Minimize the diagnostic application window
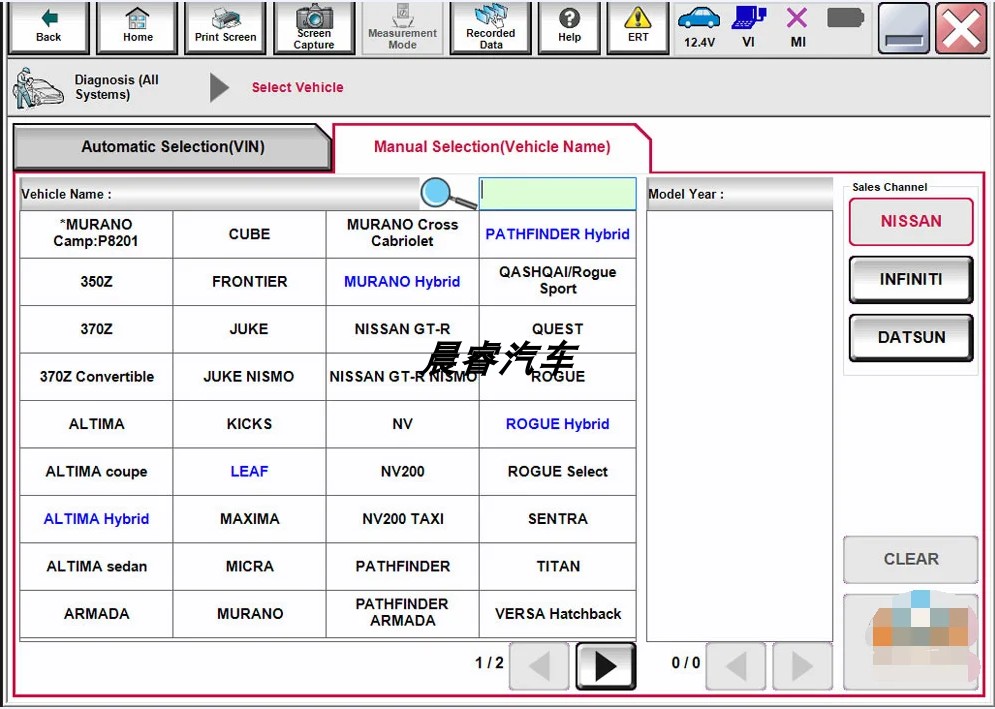The image size is (995, 709). tap(904, 28)
